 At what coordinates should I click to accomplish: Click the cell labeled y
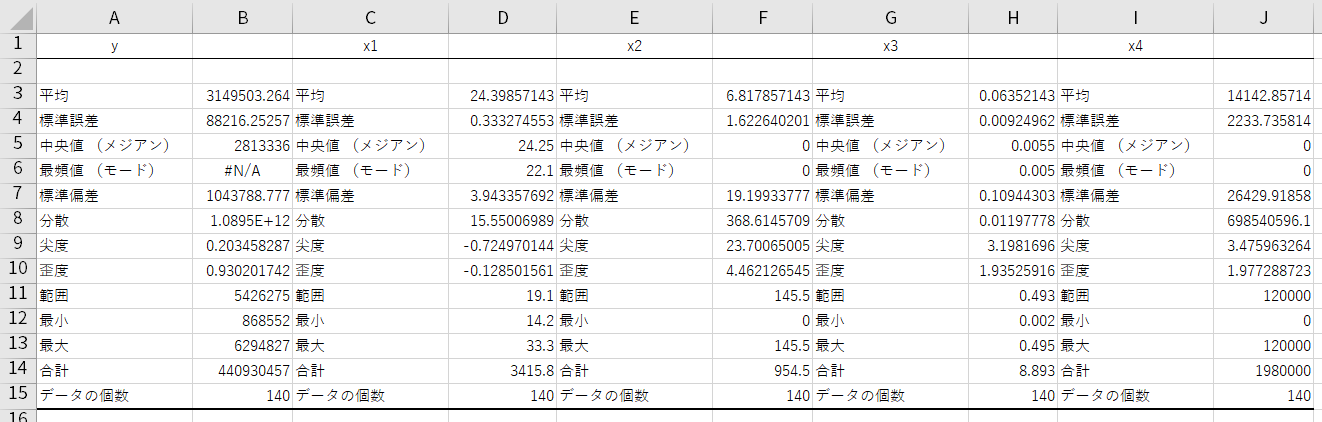pyautogui.click(x=114, y=46)
